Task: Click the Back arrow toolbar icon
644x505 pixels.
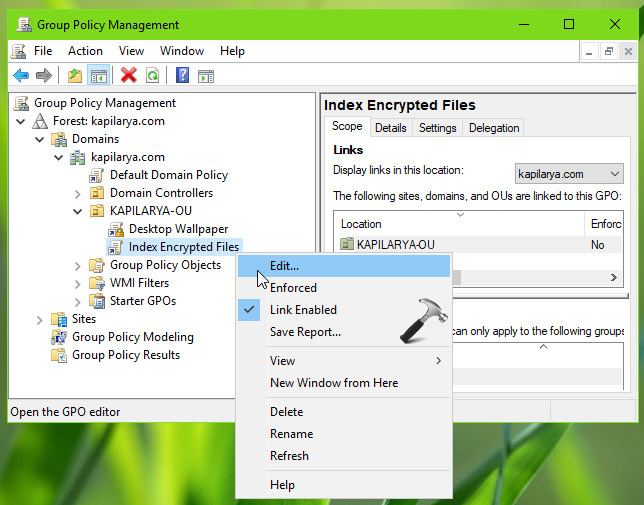Action: 21,76
